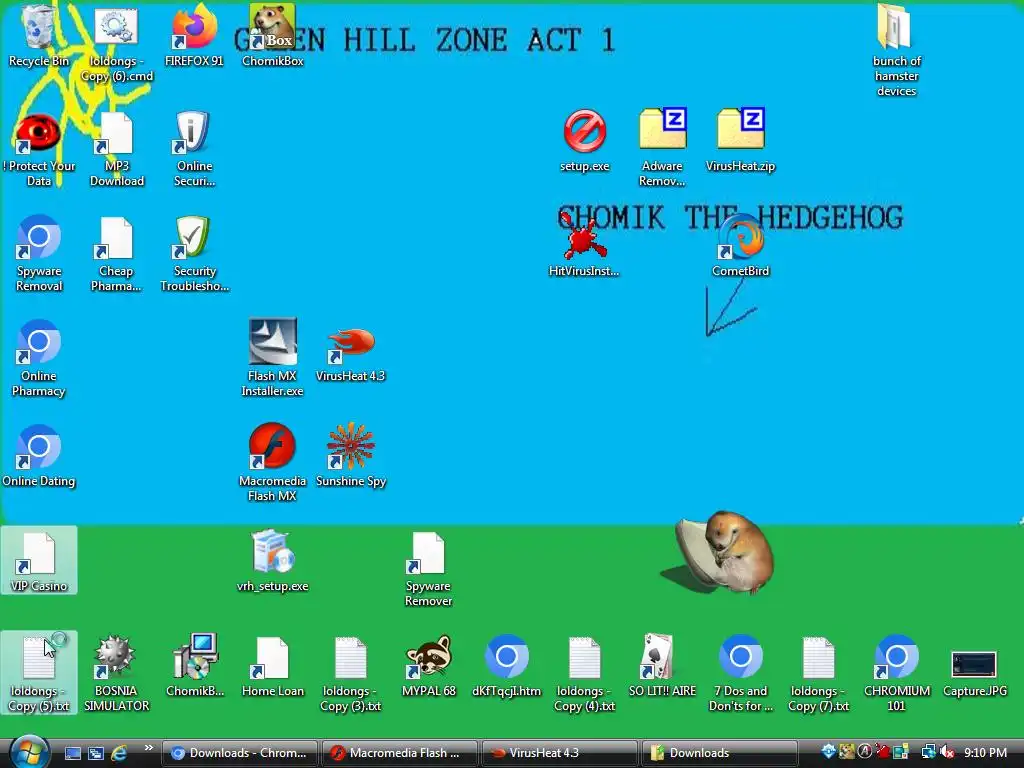This screenshot has width=1024, height=768.
Task: Expand the quick launch overflow chevron
Action: click(148, 748)
